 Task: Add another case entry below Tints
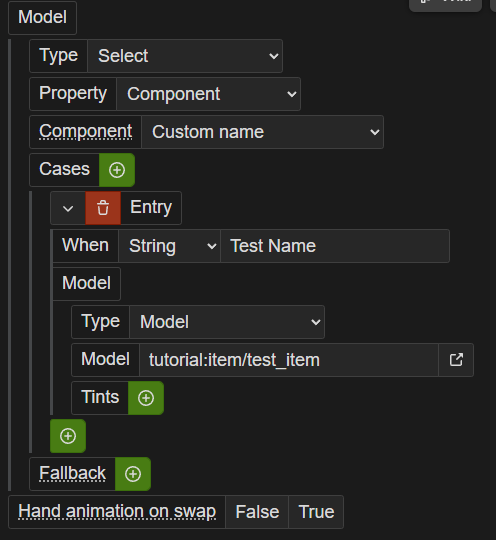click(x=68, y=436)
